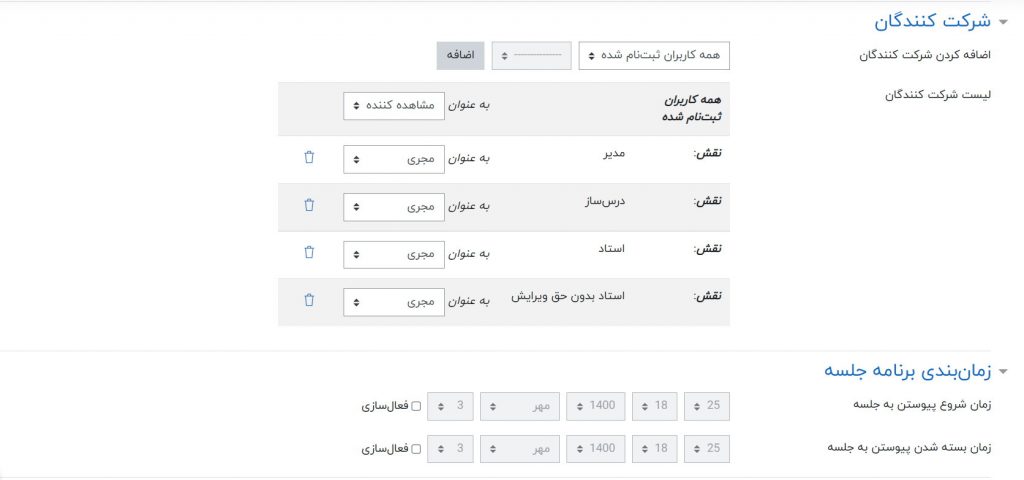
Task: Change مدیر role type dropdown from مجری
Action: [x=380, y=160]
